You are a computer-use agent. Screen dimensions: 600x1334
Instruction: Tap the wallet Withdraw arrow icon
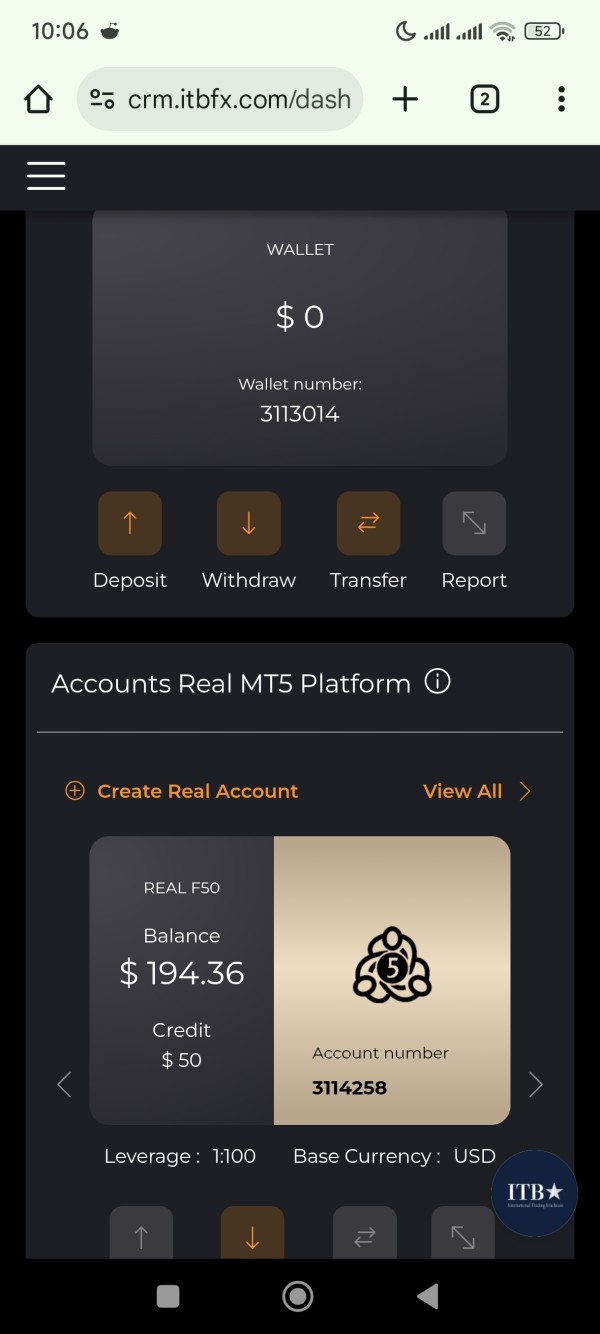pyautogui.click(x=249, y=523)
